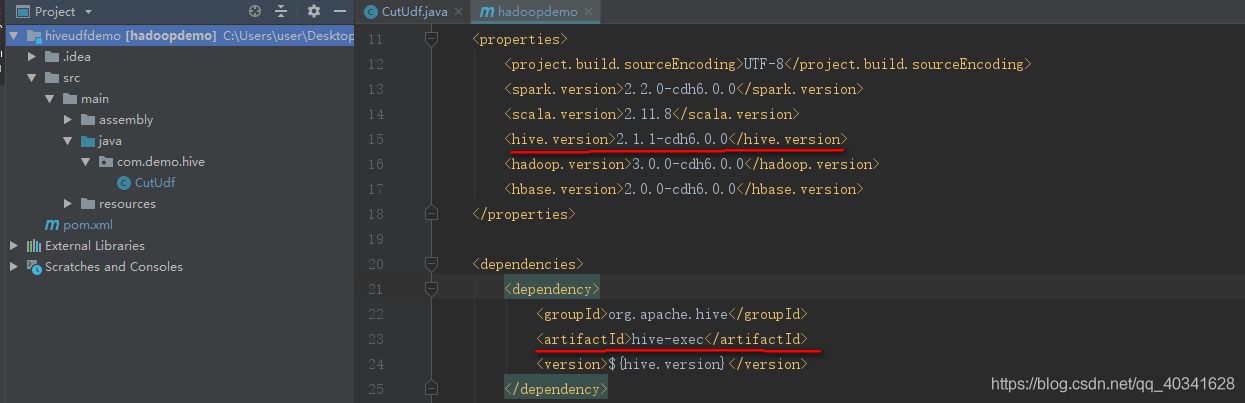
Task: Open the Project view dropdown
Action: pyautogui.click(x=89, y=12)
